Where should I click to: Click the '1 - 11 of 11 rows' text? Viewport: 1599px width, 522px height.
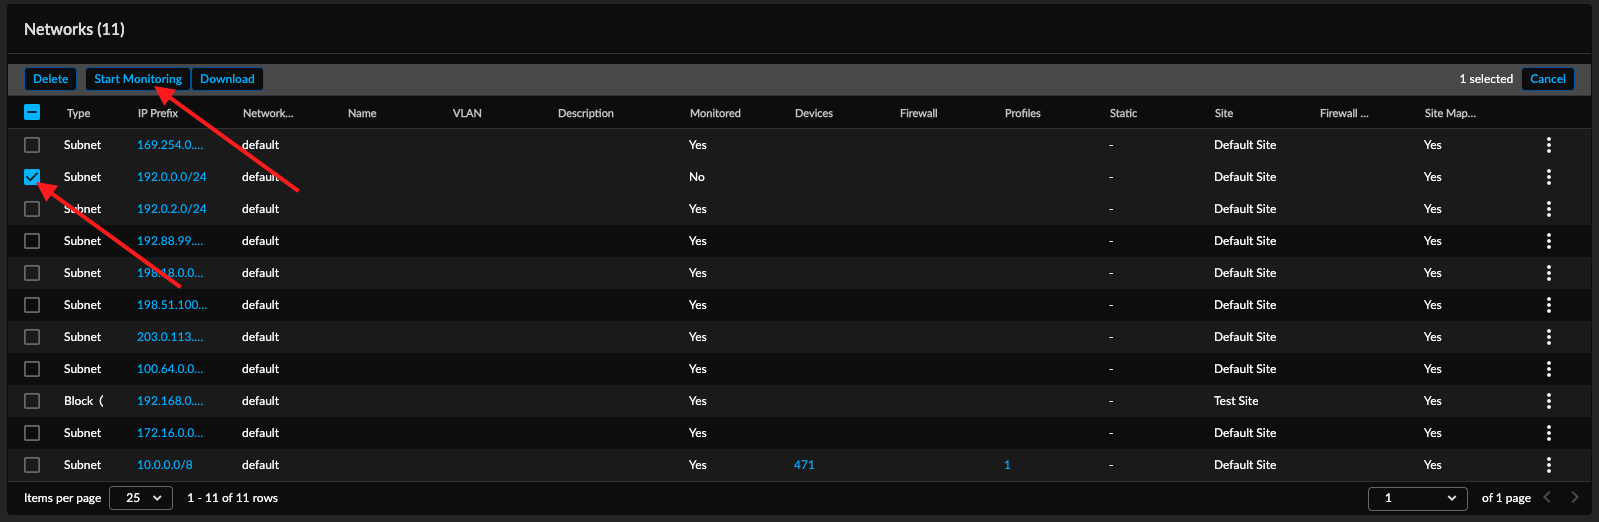click(x=233, y=498)
